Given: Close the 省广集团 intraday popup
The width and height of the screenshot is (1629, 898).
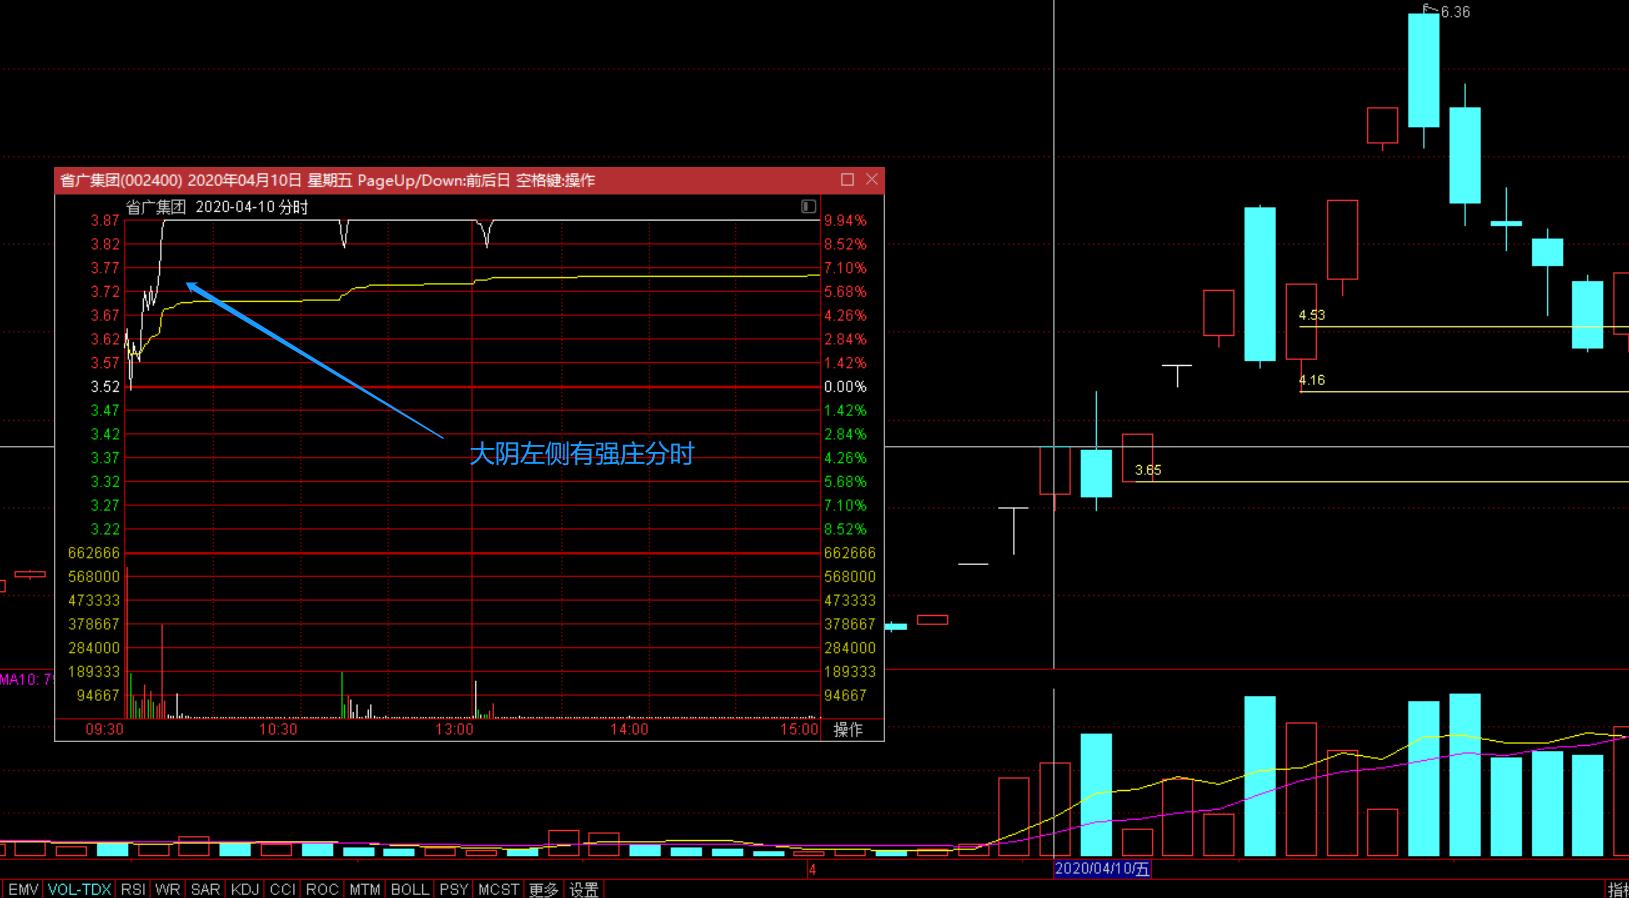Looking at the screenshot, I should tap(872, 179).
